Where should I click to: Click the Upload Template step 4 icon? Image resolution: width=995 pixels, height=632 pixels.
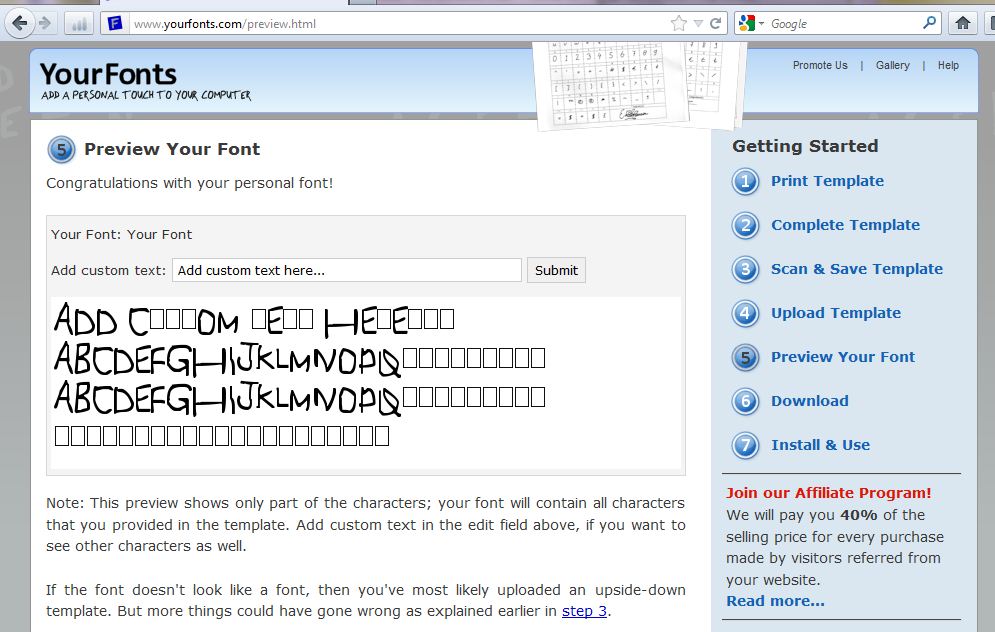point(744,314)
